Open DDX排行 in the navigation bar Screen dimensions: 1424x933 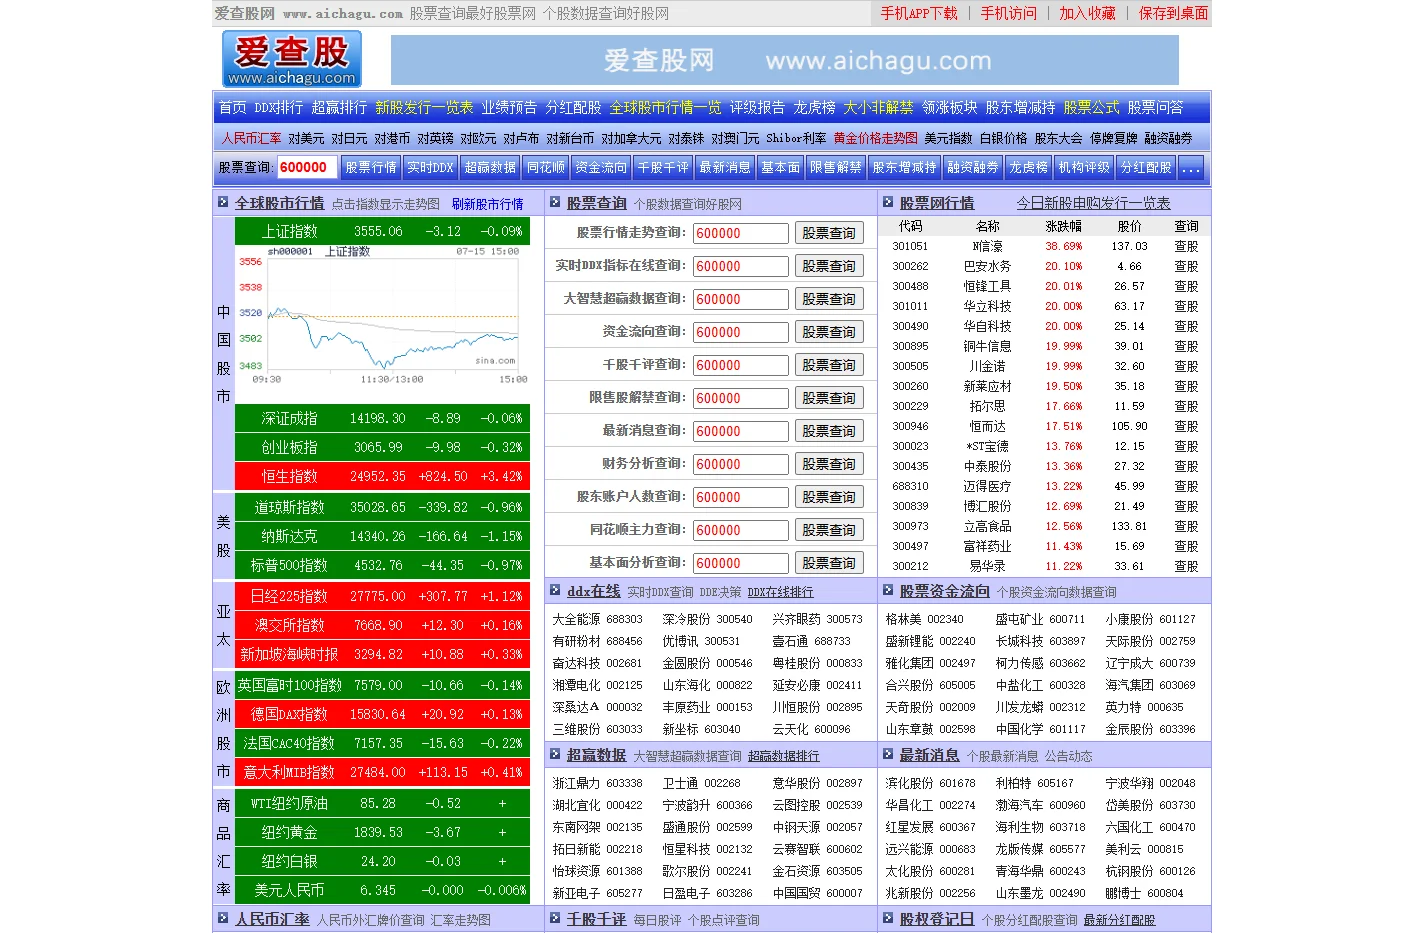tap(278, 107)
